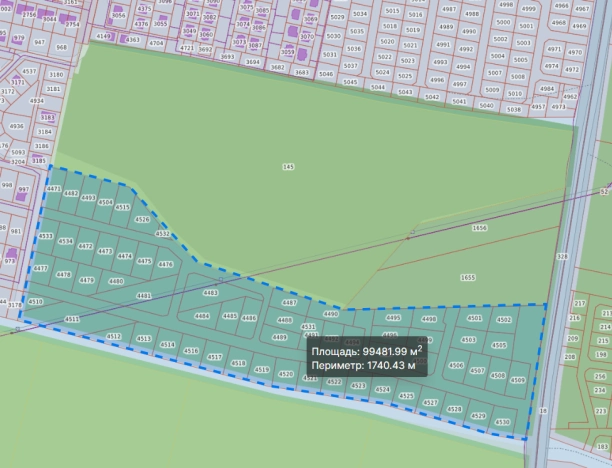Image resolution: width=612 pixels, height=468 pixels.
Task: Click parcel 4483 label
Action: tap(210, 292)
